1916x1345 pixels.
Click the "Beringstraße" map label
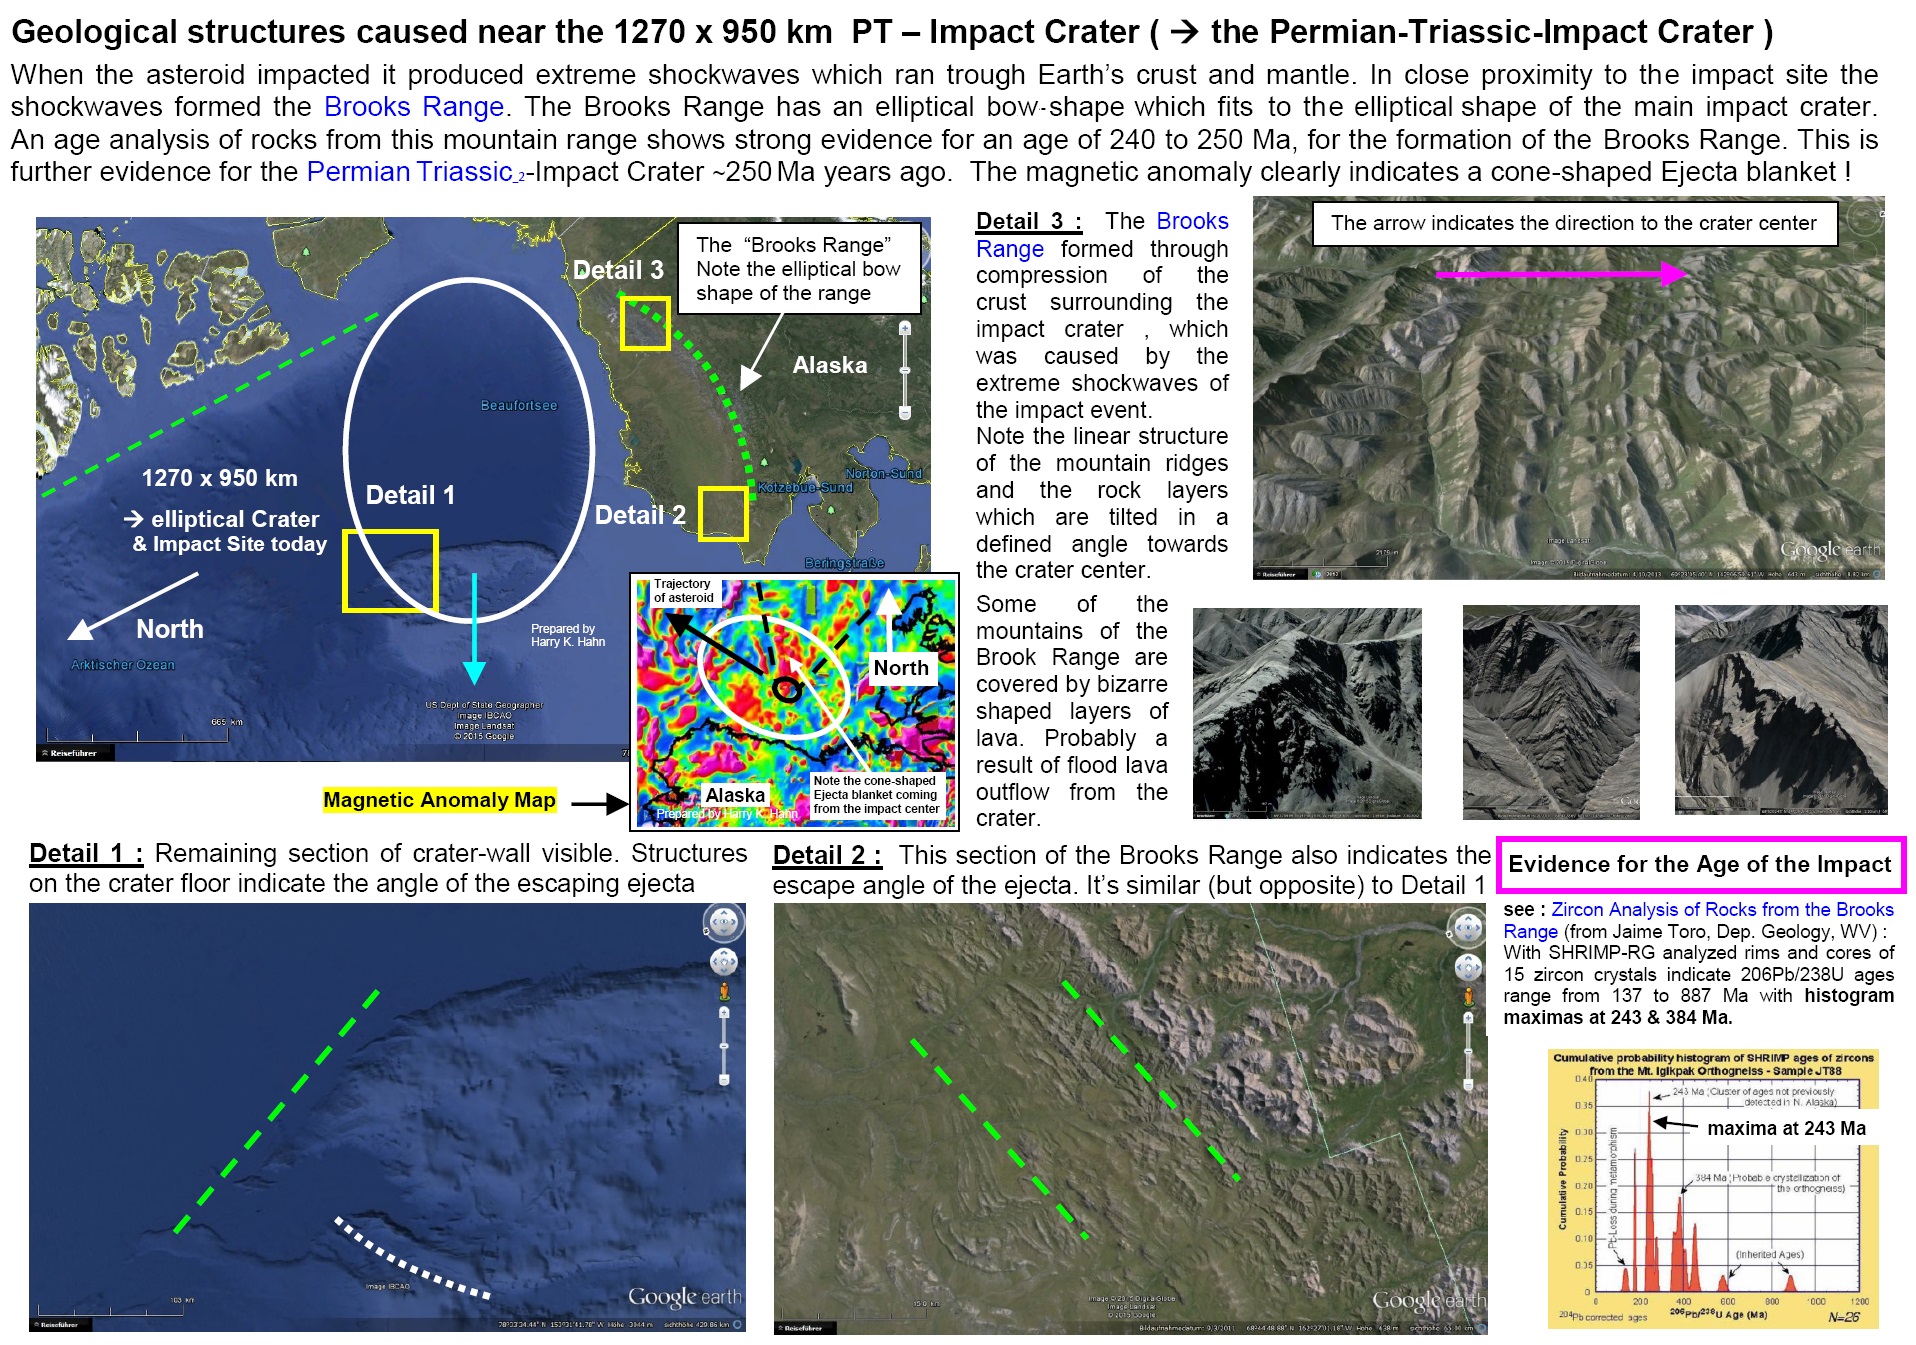[x=844, y=563]
